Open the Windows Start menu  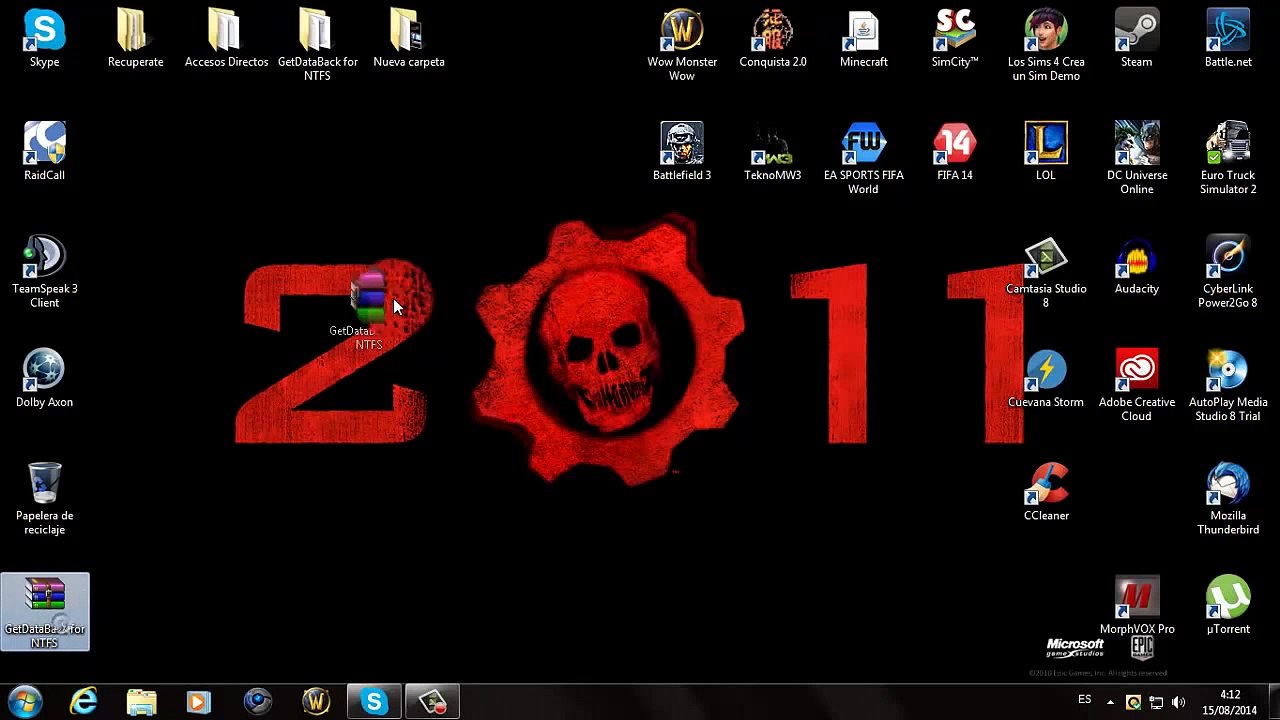pos(24,702)
